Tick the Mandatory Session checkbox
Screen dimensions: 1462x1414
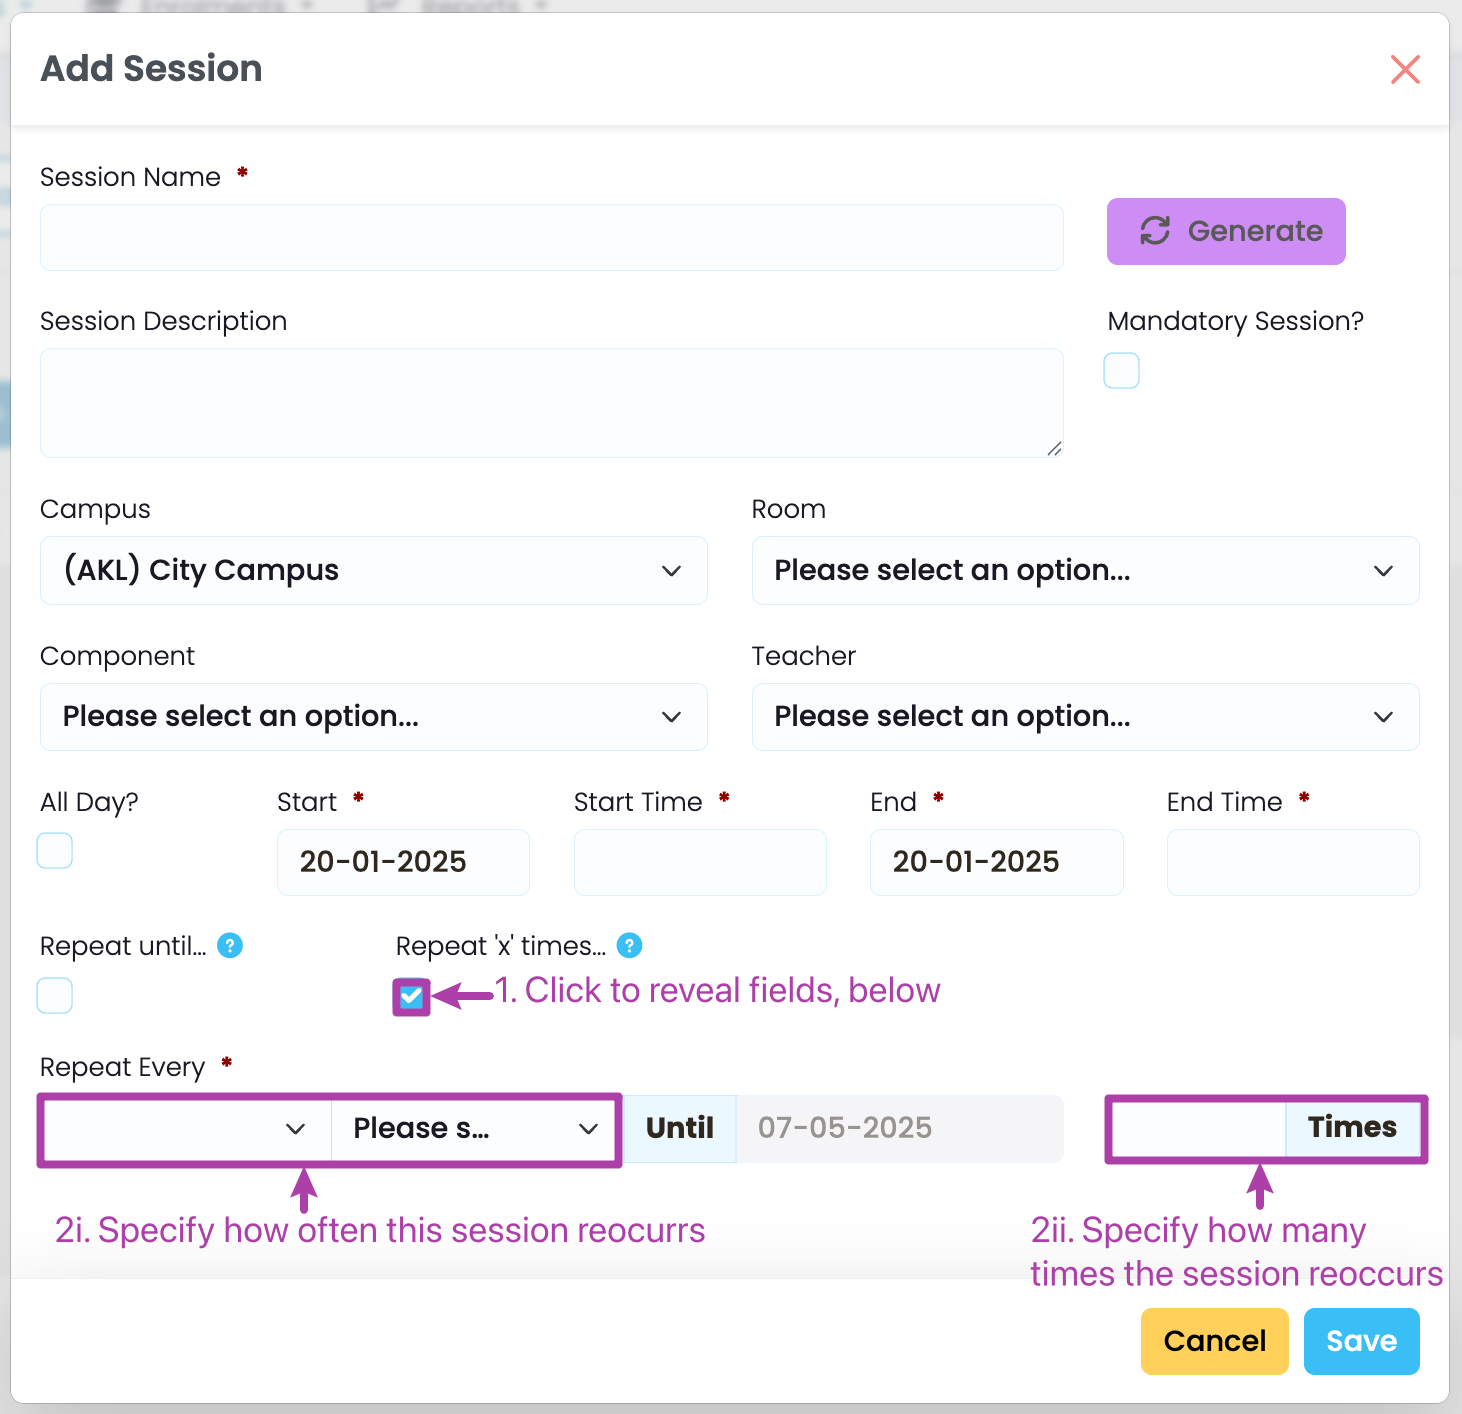pyautogui.click(x=1121, y=371)
